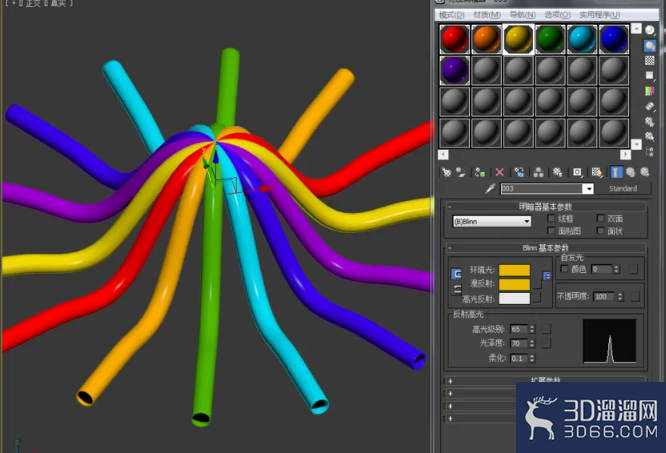666x453 pixels.
Task: Increase 不透明度 spinner up arrow
Action: 620,294
